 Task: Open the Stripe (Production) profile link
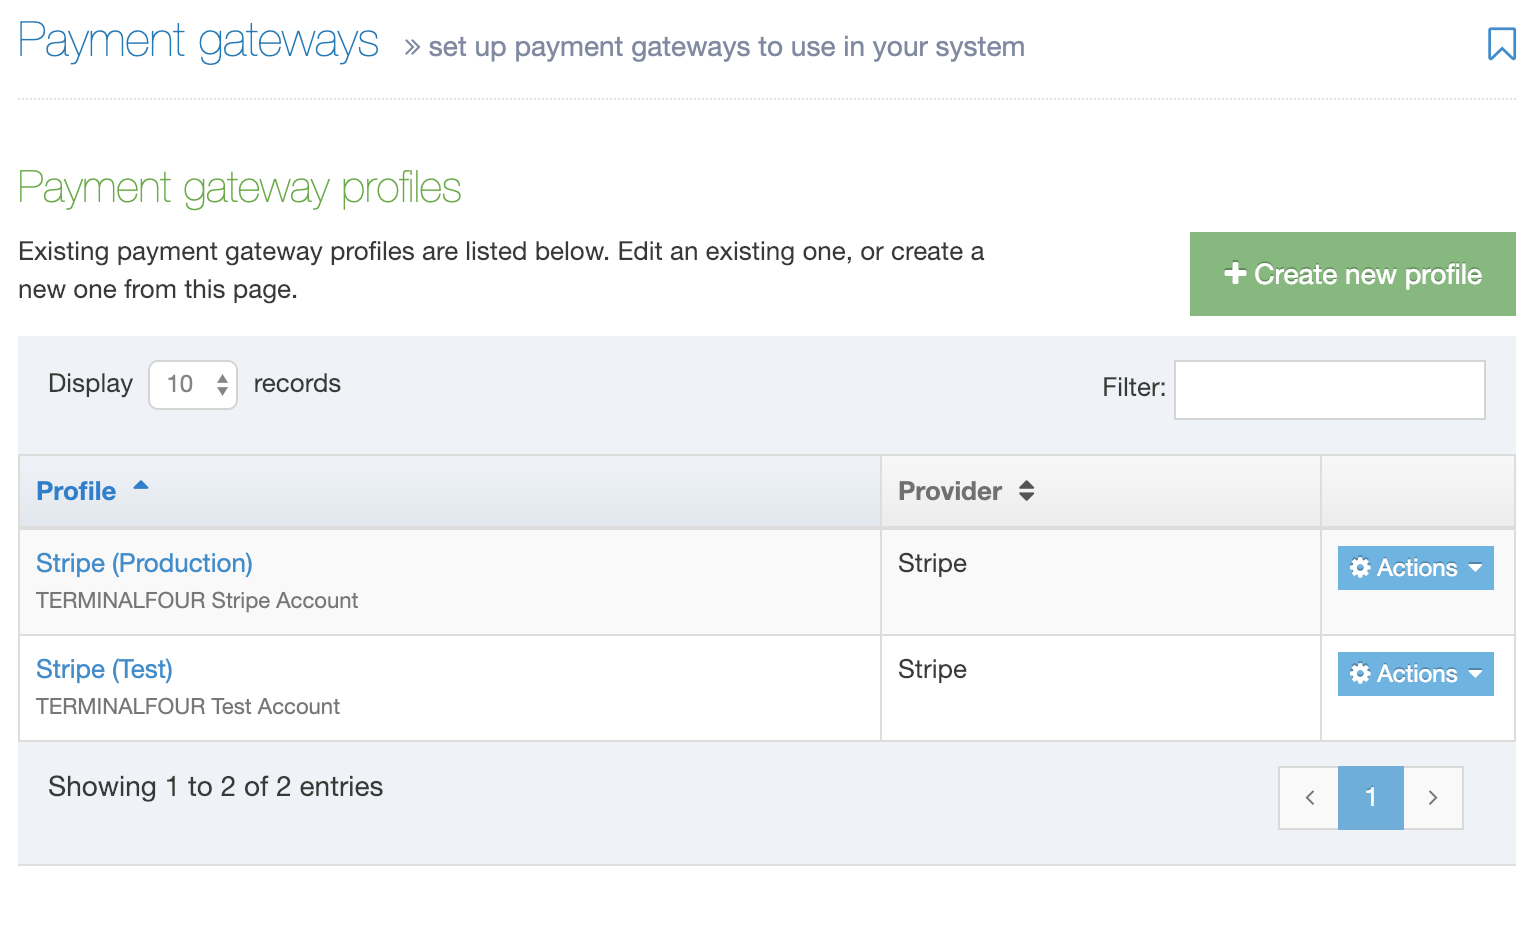144,563
